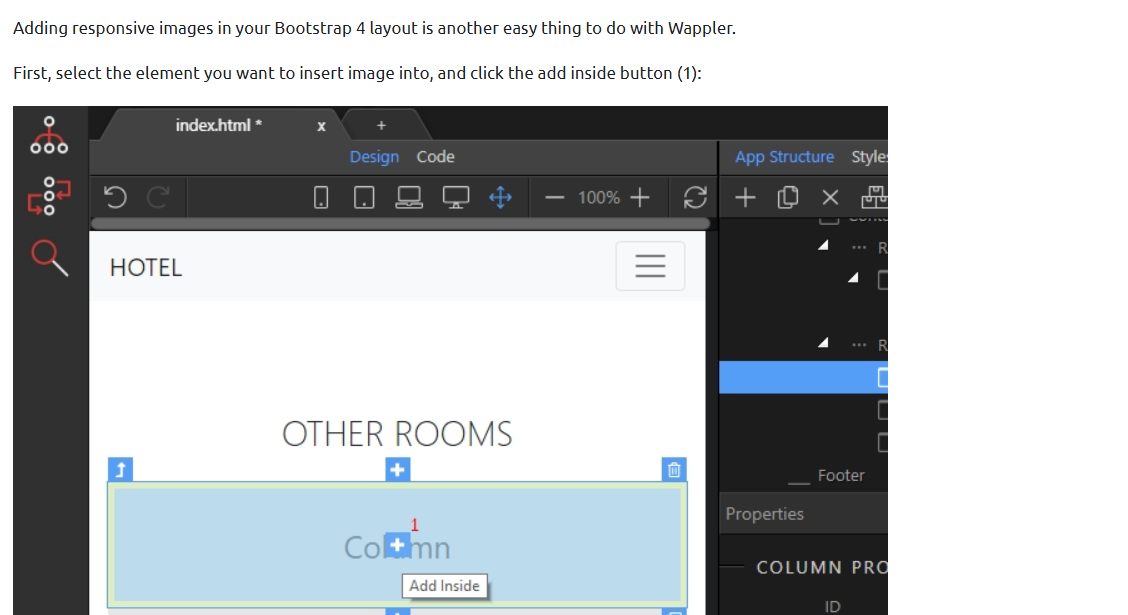Zoom out with the minus button
Image resolution: width=1128 pixels, height=615 pixels.
click(555, 198)
